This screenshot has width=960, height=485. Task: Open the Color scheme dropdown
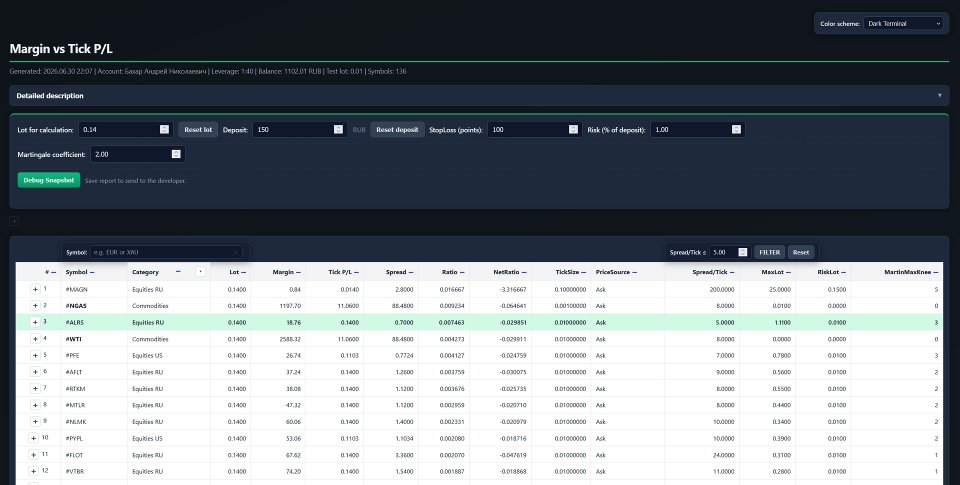click(x=903, y=24)
